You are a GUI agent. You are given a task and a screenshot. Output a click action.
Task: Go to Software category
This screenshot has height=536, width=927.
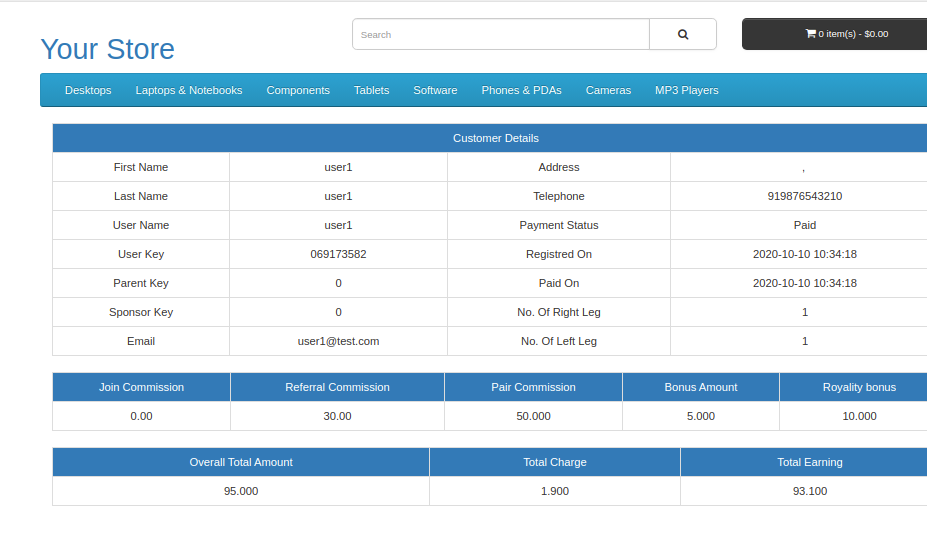435,90
